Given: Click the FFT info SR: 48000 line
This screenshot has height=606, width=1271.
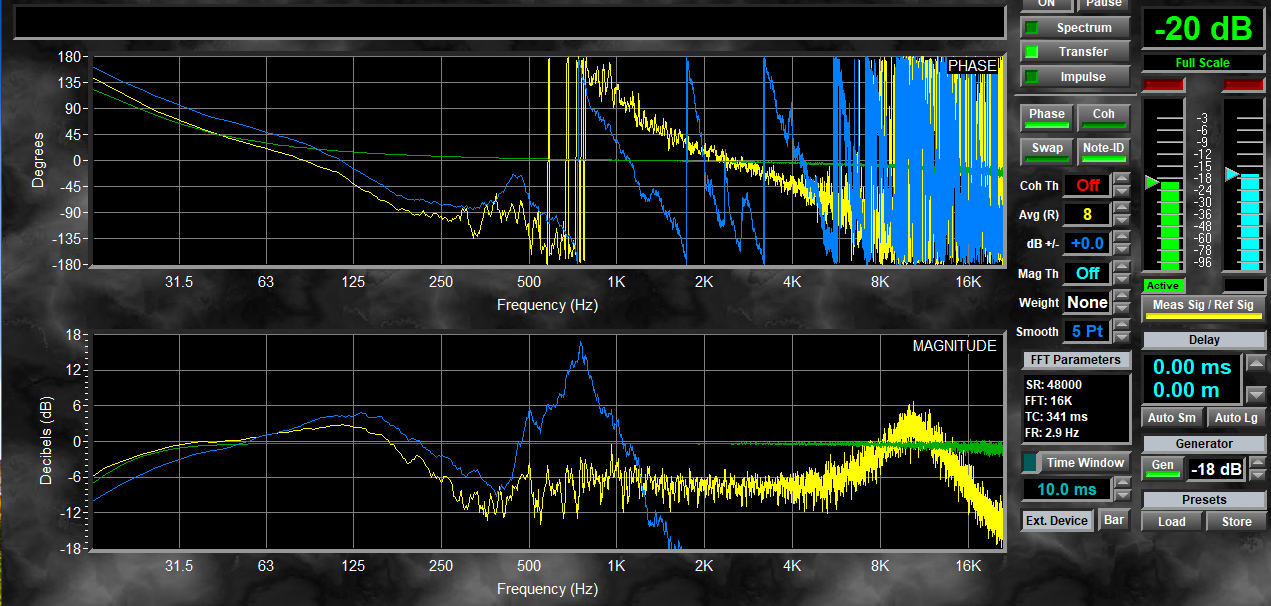Looking at the screenshot, I should 1054,385.
